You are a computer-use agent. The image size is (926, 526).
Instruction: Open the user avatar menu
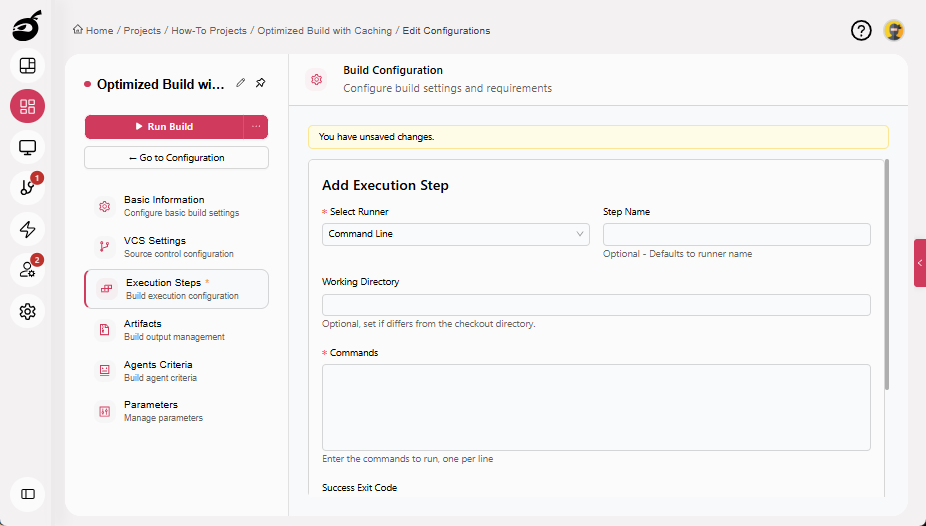tap(894, 30)
